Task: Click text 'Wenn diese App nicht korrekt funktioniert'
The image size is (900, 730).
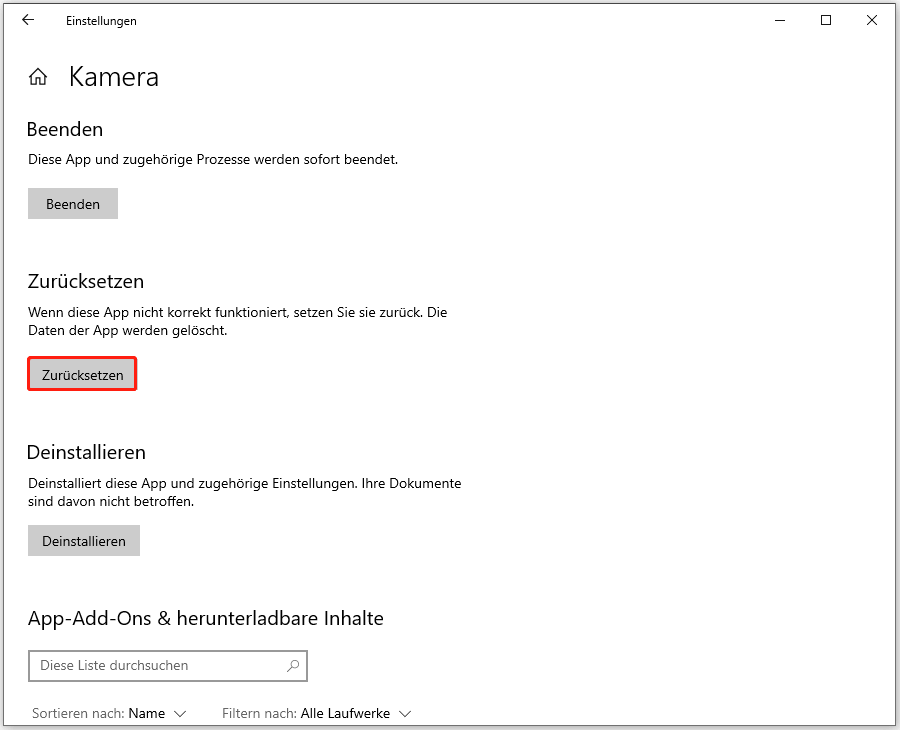Action: pos(158,312)
